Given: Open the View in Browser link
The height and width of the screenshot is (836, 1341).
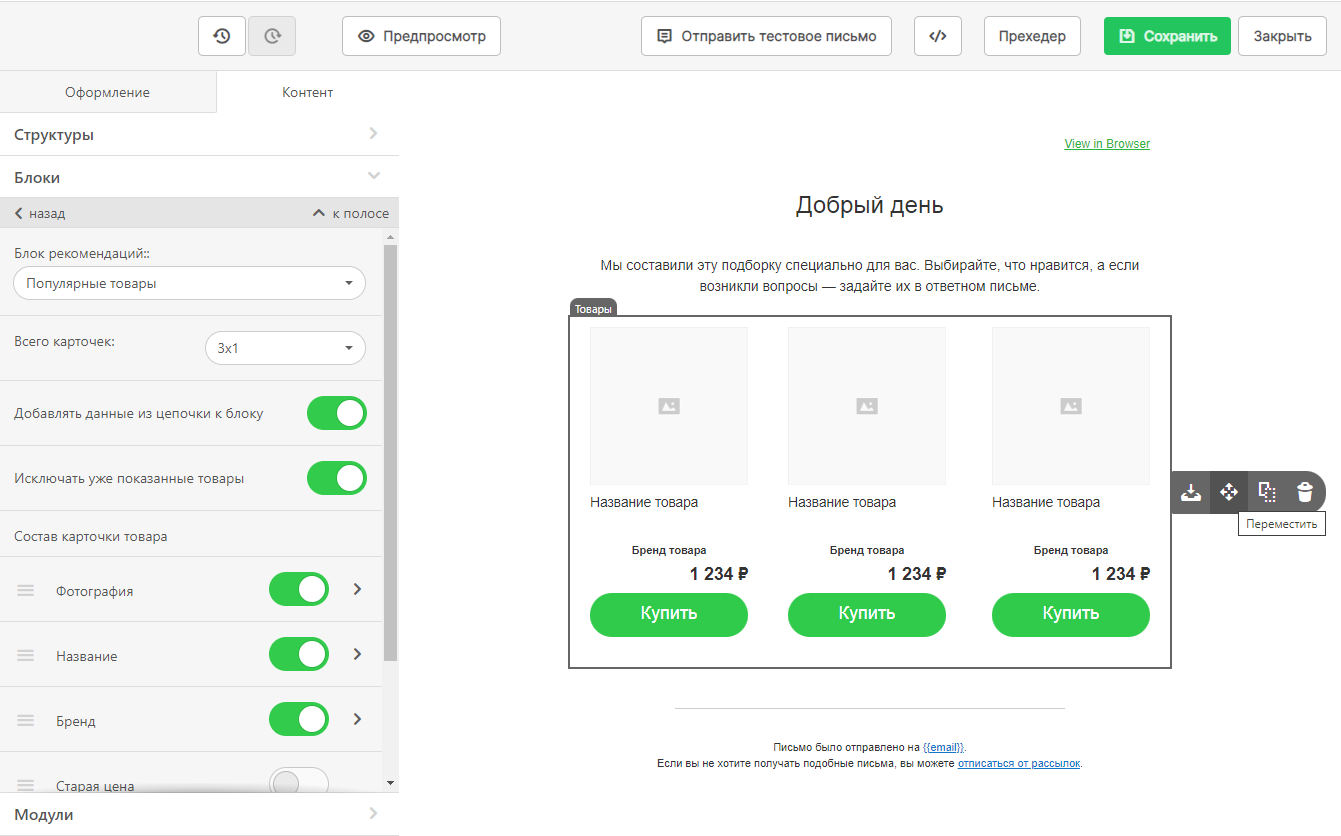Looking at the screenshot, I should (1107, 144).
